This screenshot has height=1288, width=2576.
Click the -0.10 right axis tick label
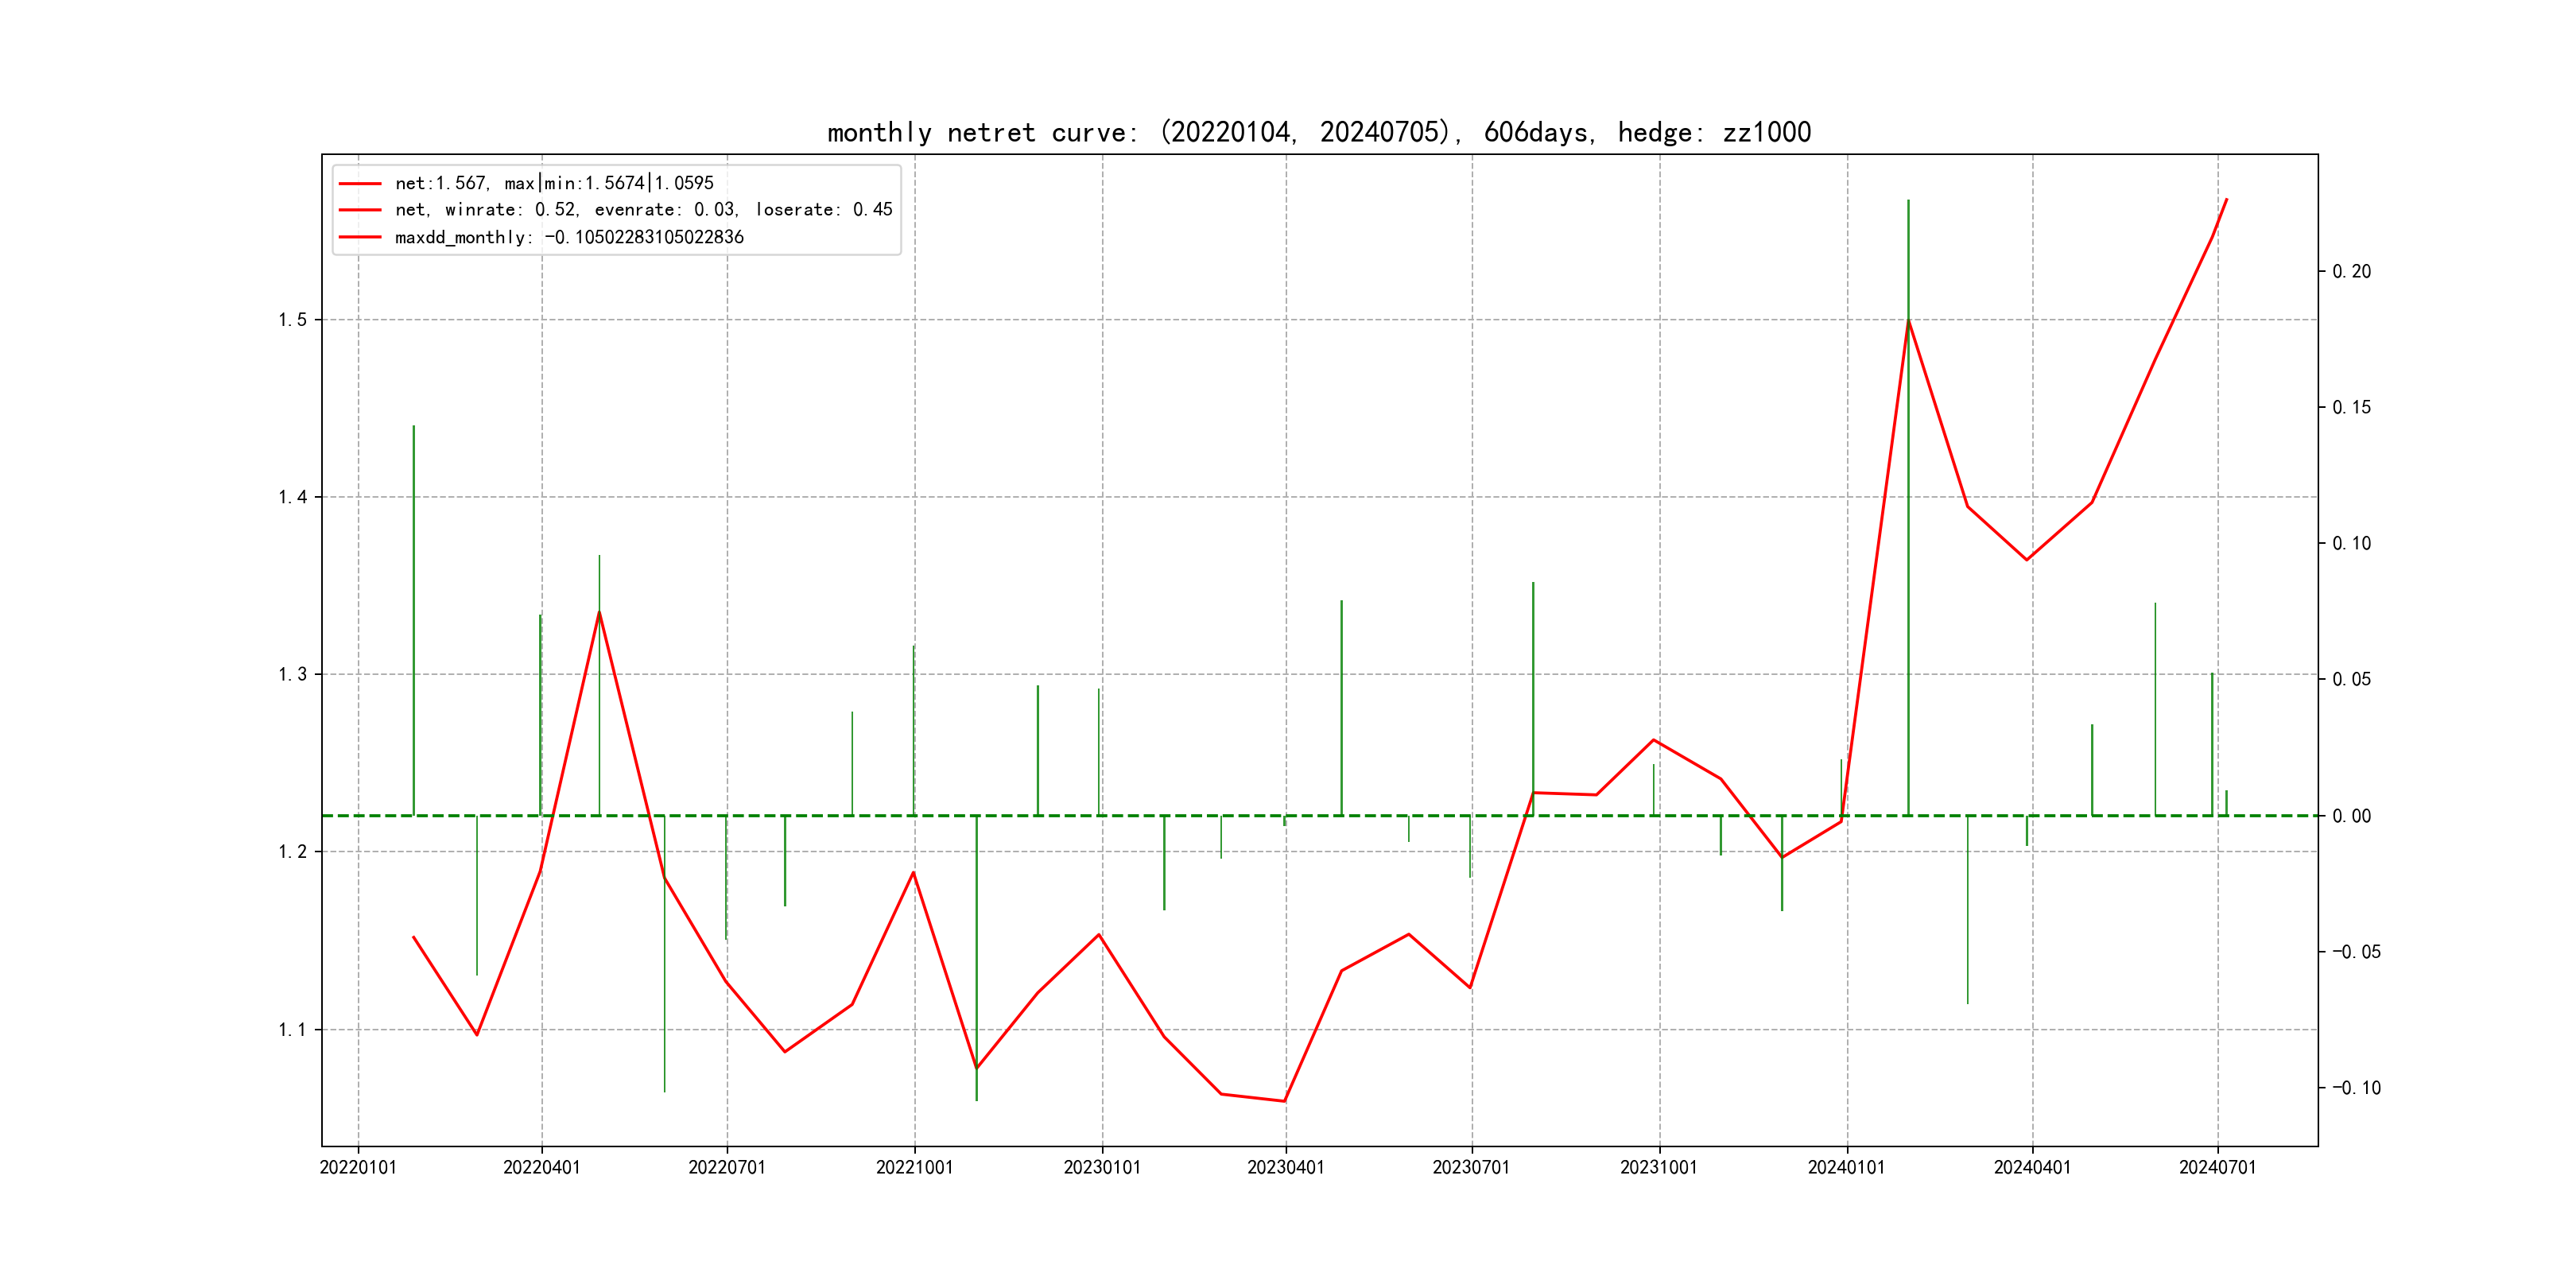point(2356,1088)
